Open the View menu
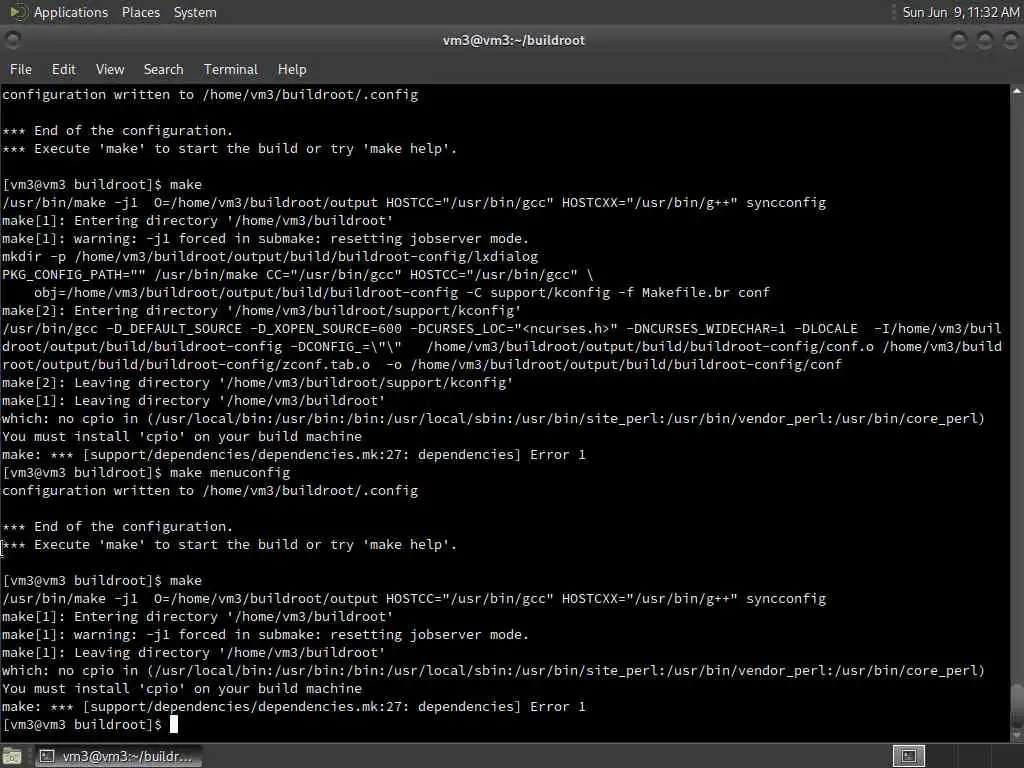The image size is (1024, 768). pyautogui.click(x=110, y=69)
